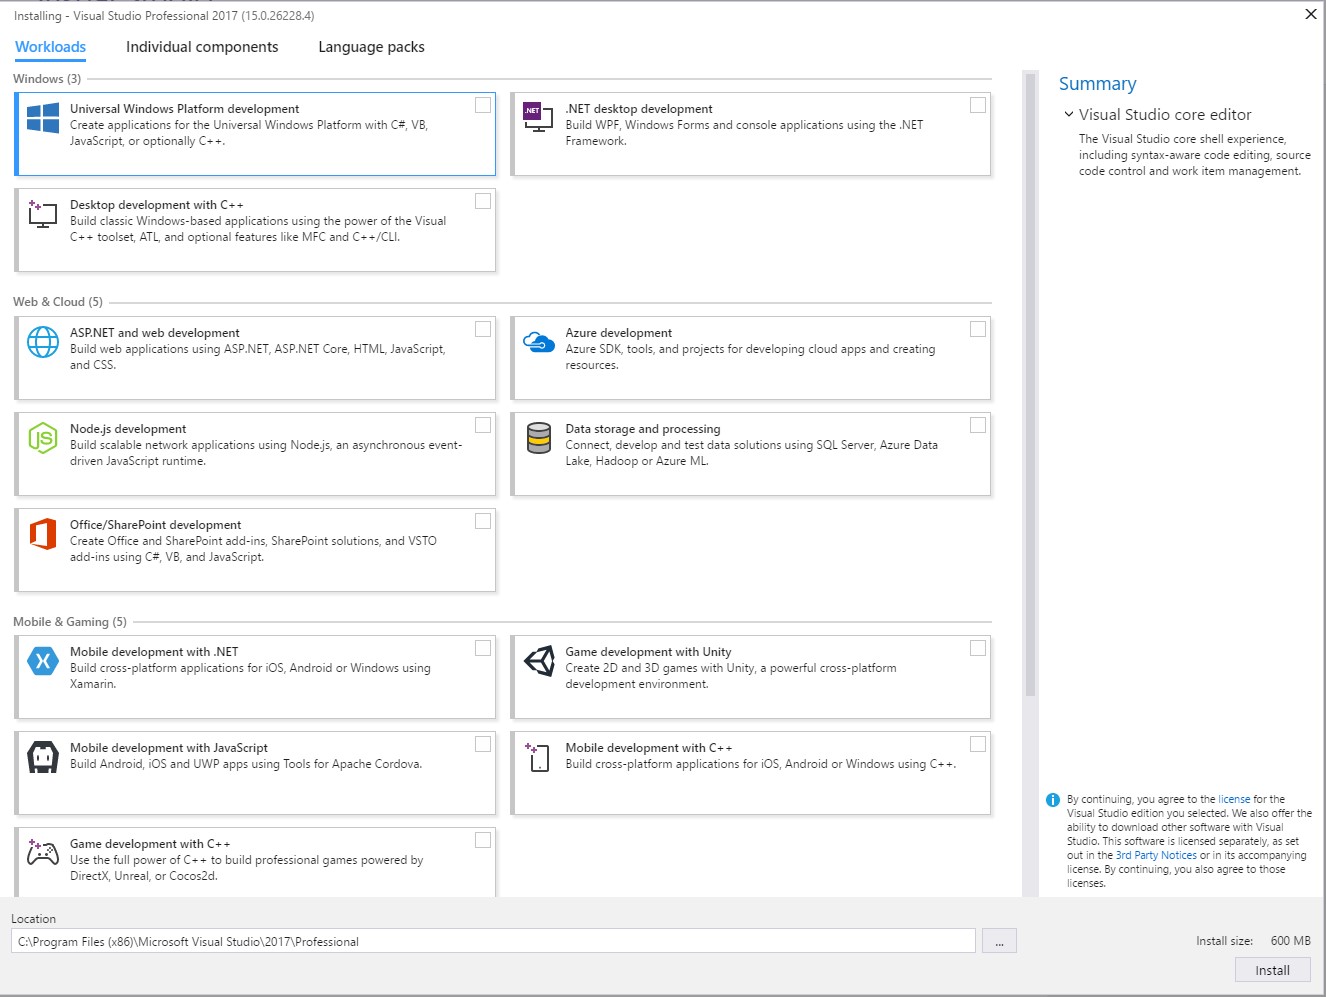Screen dimensions: 1326x997
Task: Collapse the Visual Studio core editor section
Action: point(1069,115)
